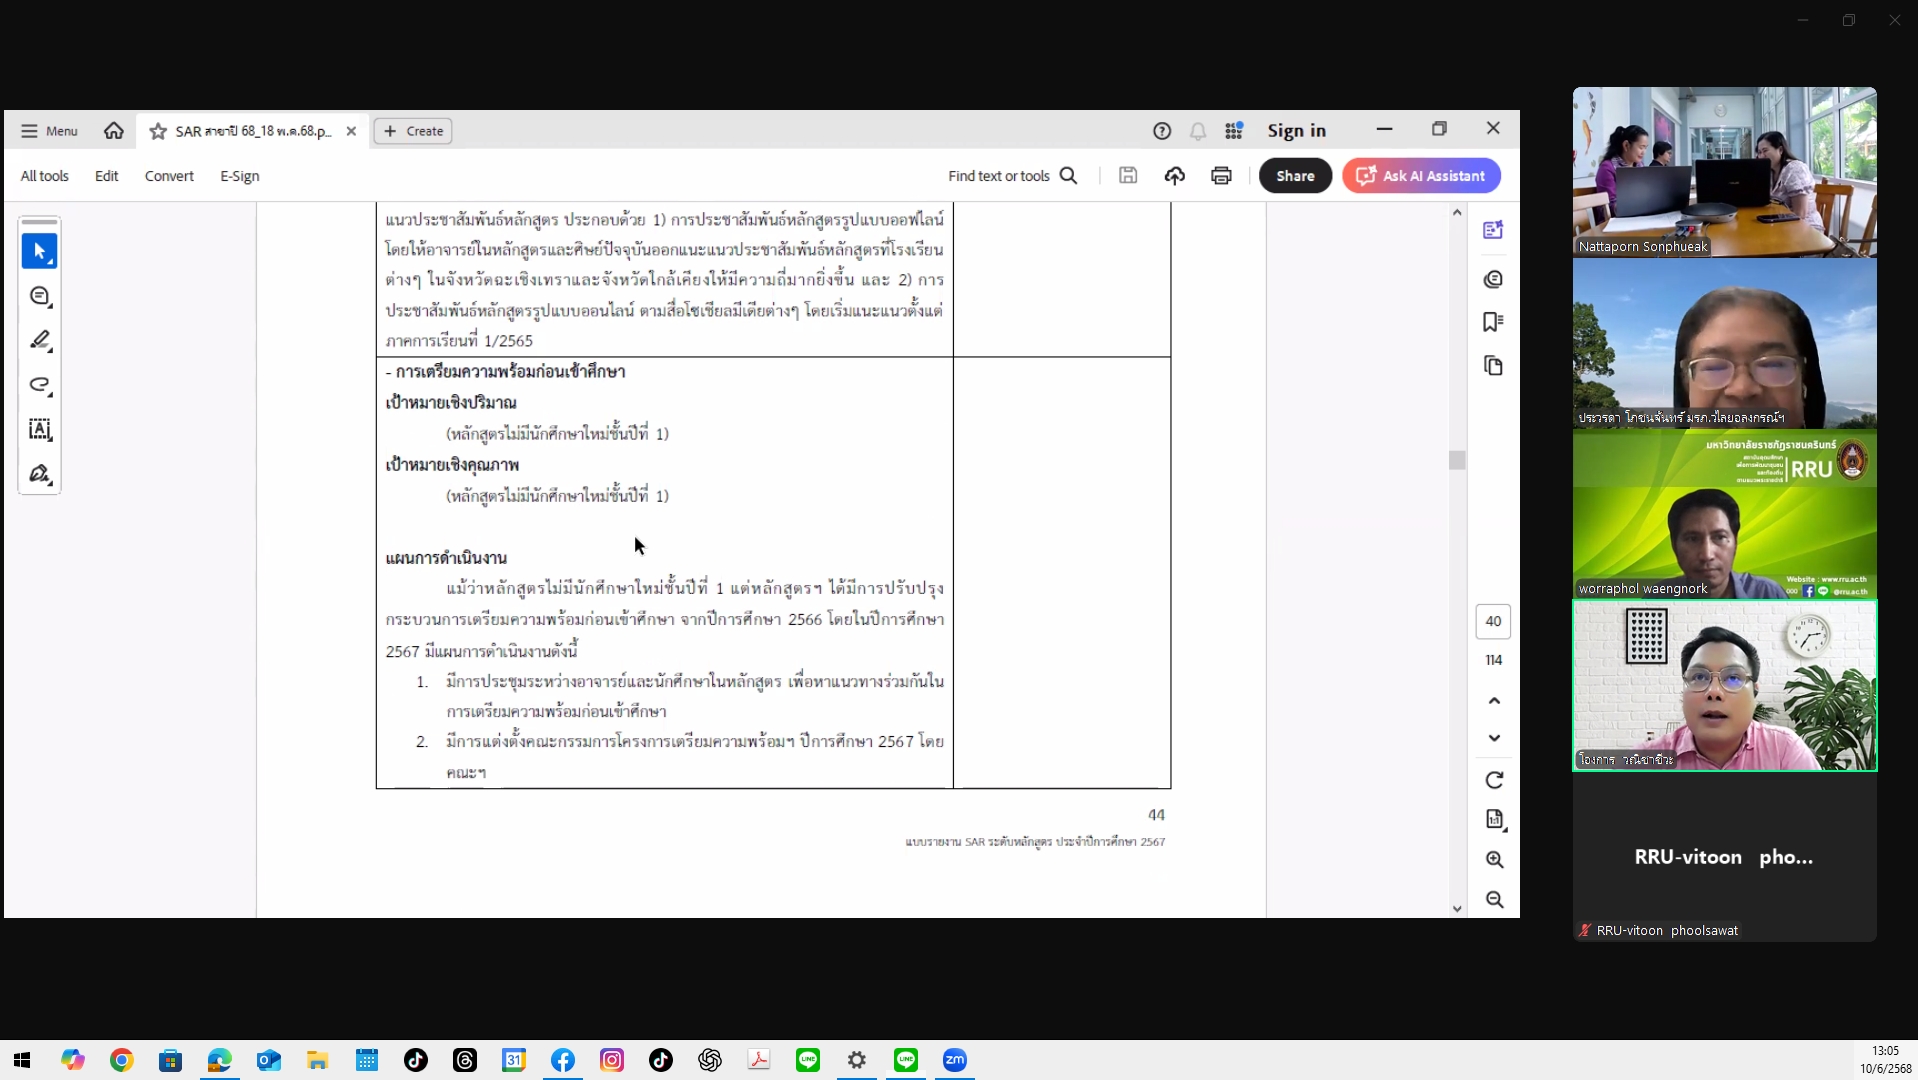The width and height of the screenshot is (1918, 1080).
Task: Choose the add comment tool
Action: (40, 297)
